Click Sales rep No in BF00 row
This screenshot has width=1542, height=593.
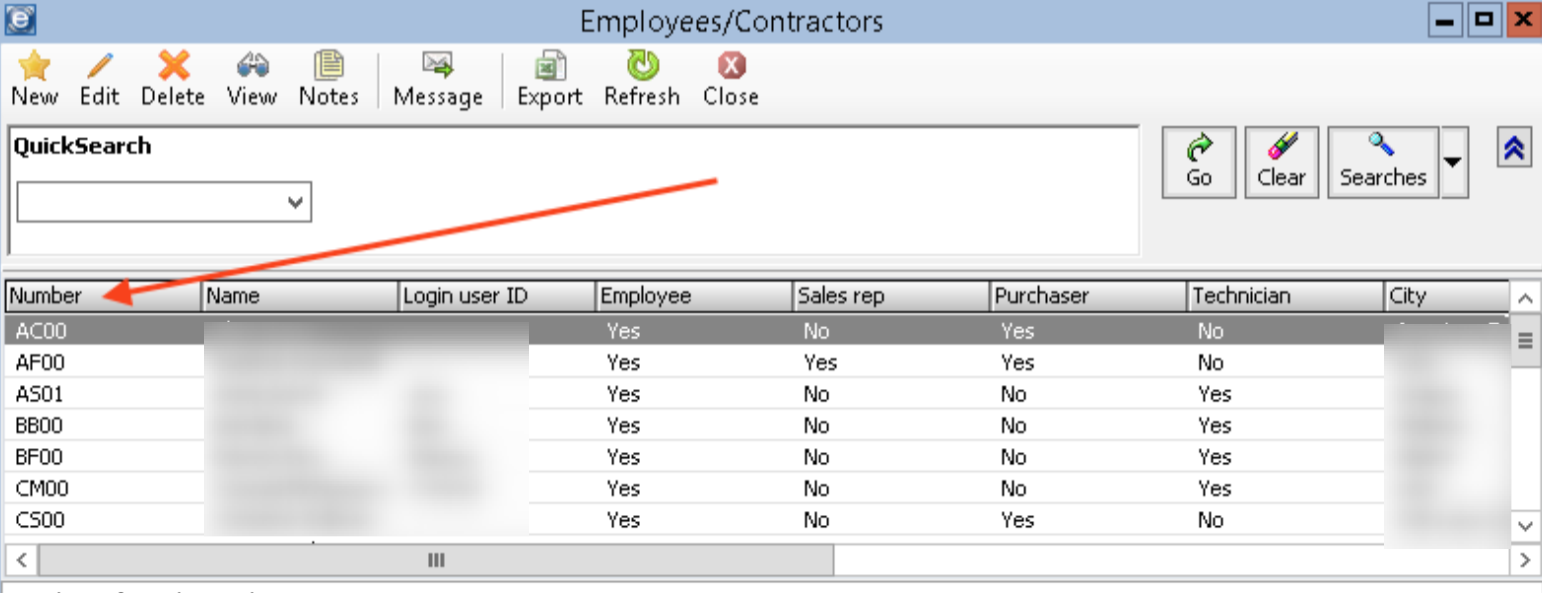(816, 457)
